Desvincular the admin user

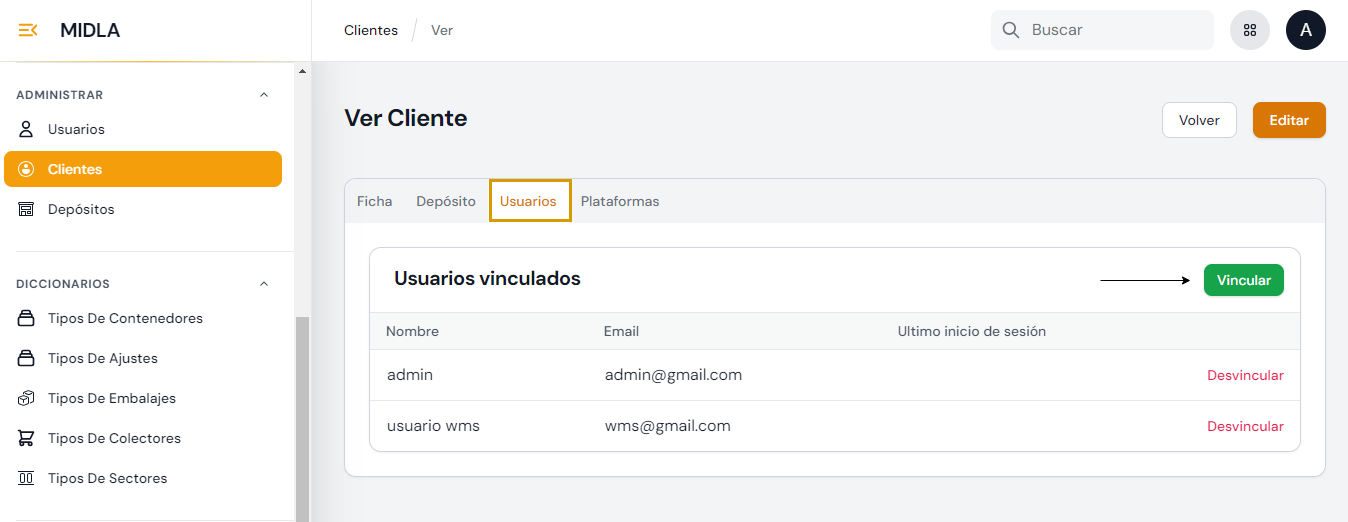pos(1245,376)
